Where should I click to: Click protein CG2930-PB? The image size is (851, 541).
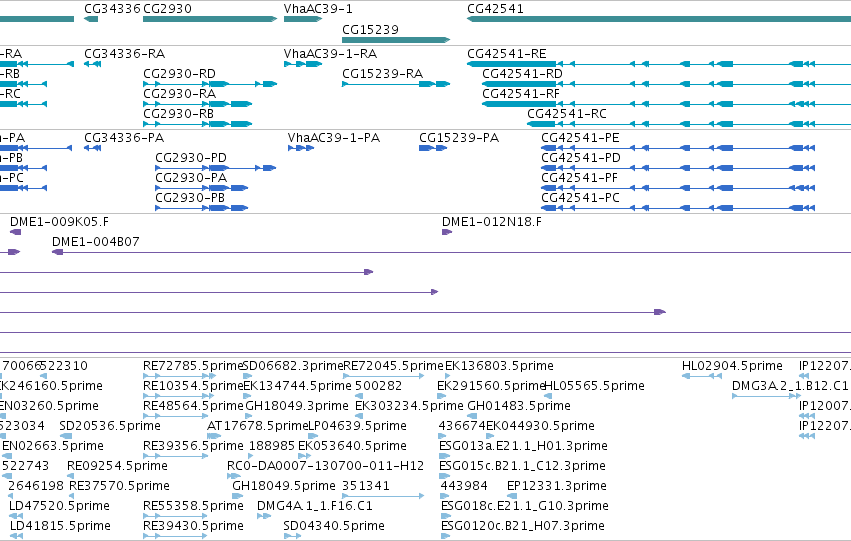click(190, 198)
